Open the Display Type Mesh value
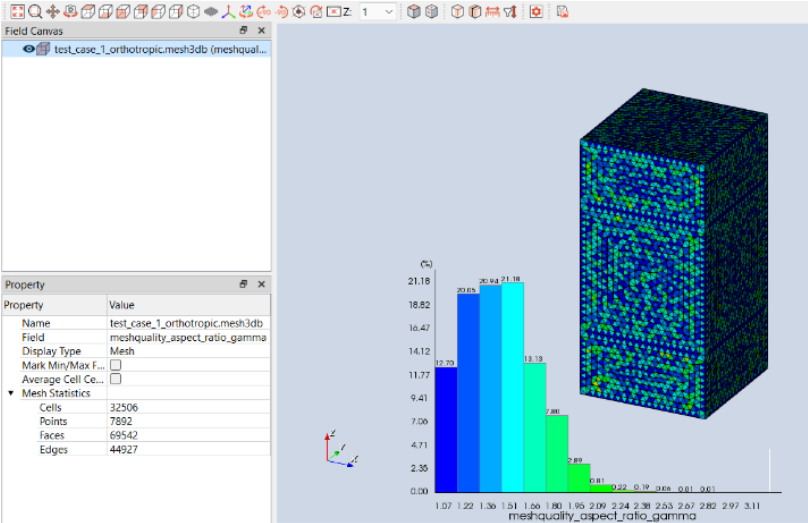This screenshot has height=523, width=808. tap(187, 352)
